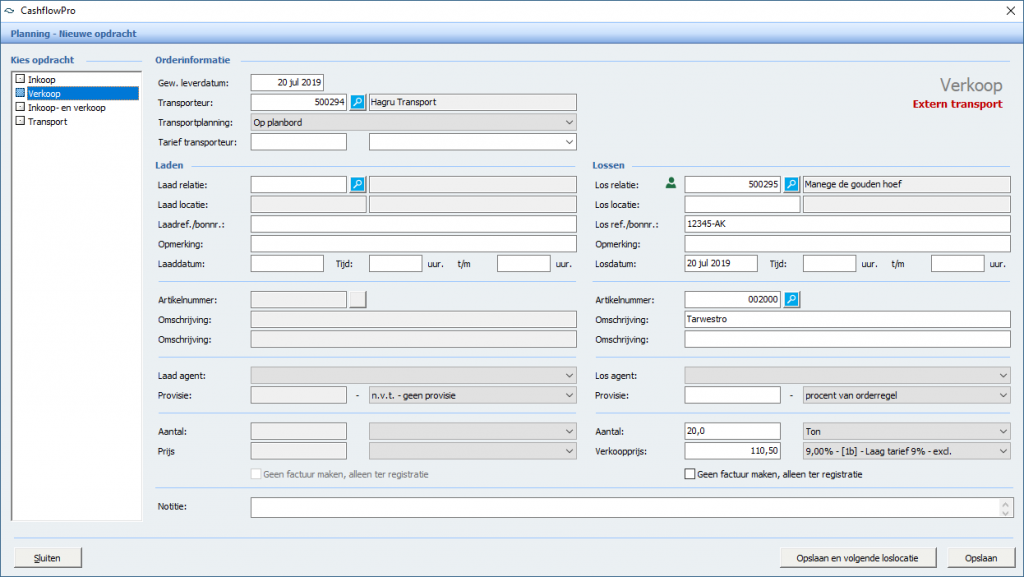This screenshot has height=577, width=1024.
Task: Click Lossen Artikelnummer field 002000
Action: point(732,300)
